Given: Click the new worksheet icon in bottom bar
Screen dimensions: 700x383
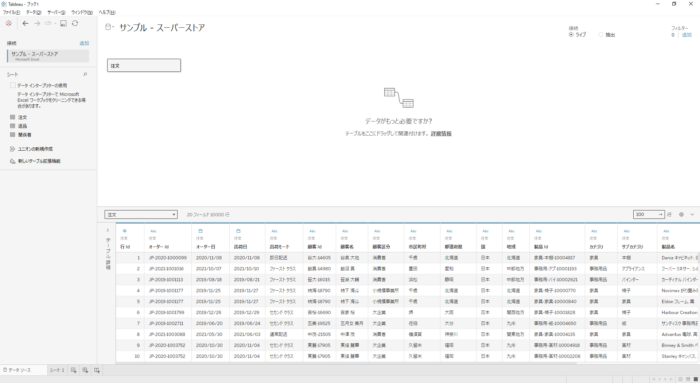Looking at the screenshot, I should pos(74,370).
